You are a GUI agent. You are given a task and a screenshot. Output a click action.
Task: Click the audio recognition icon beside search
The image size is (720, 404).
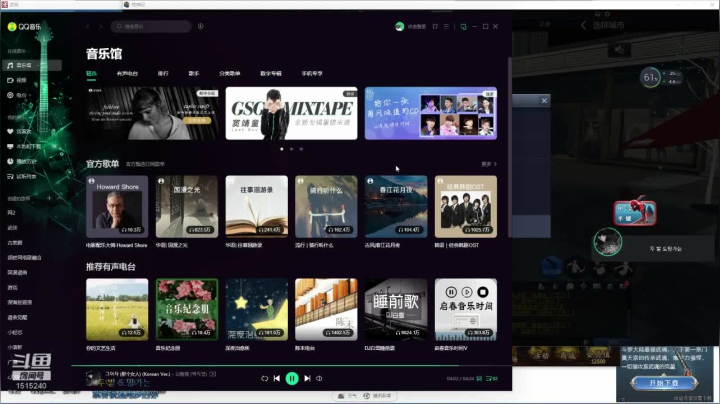click(x=201, y=26)
